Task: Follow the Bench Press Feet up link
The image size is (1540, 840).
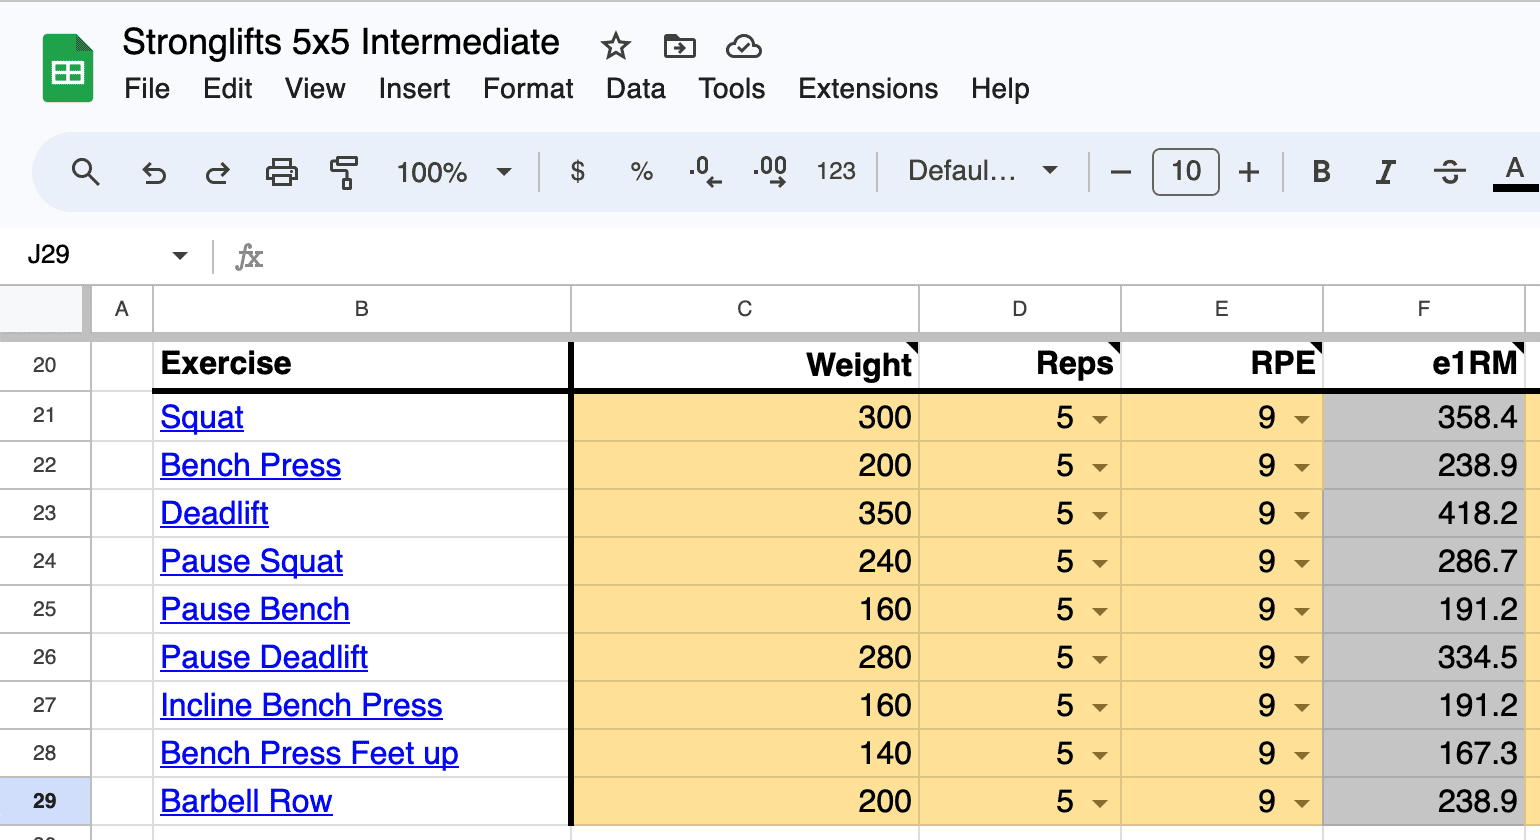Action: click(x=309, y=753)
